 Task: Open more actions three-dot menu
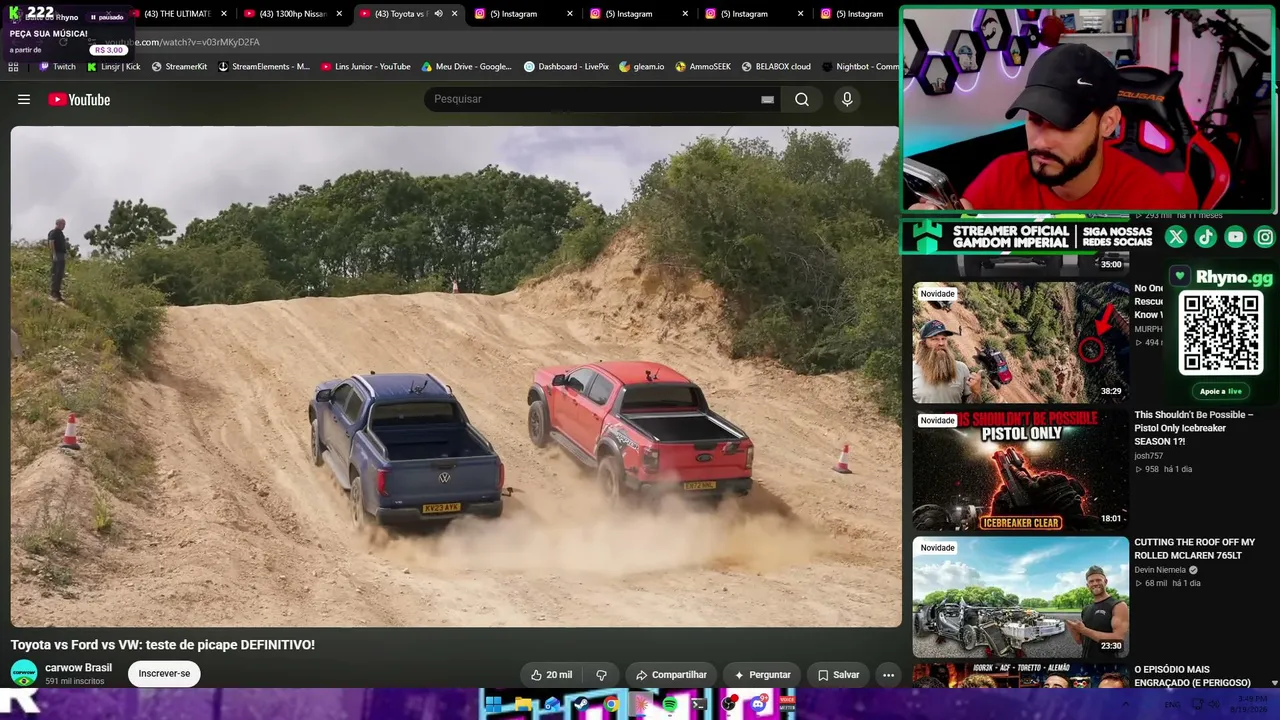[888, 675]
